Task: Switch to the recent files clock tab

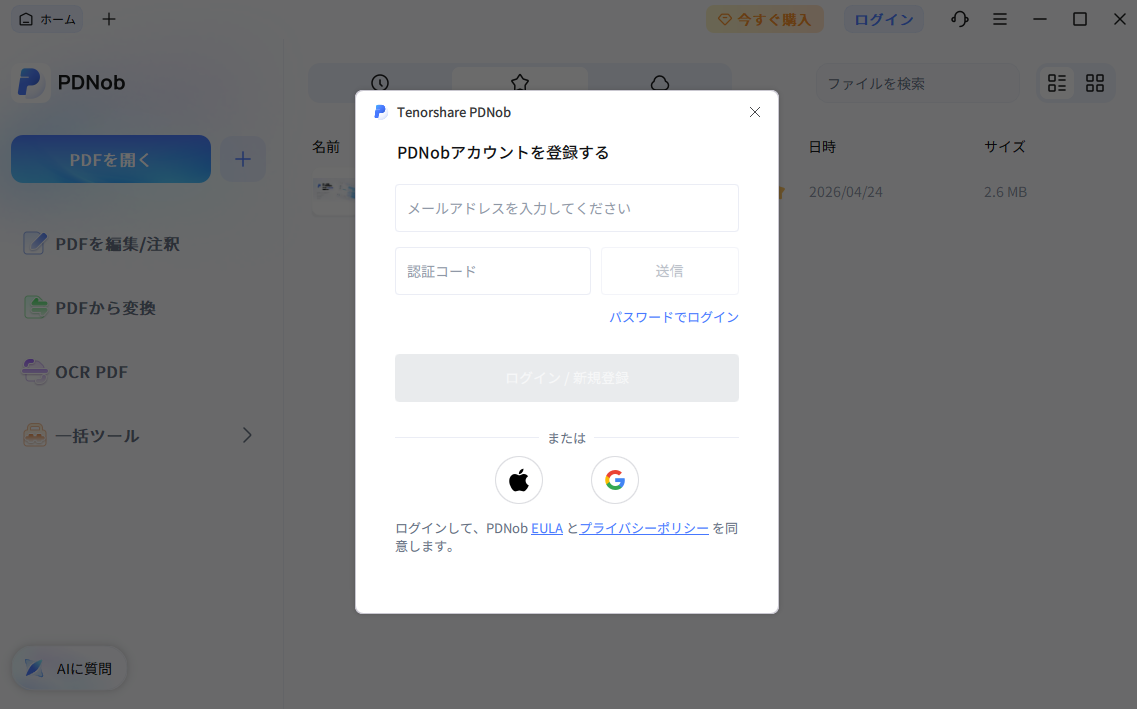Action: pyautogui.click(x=380, y=83)
